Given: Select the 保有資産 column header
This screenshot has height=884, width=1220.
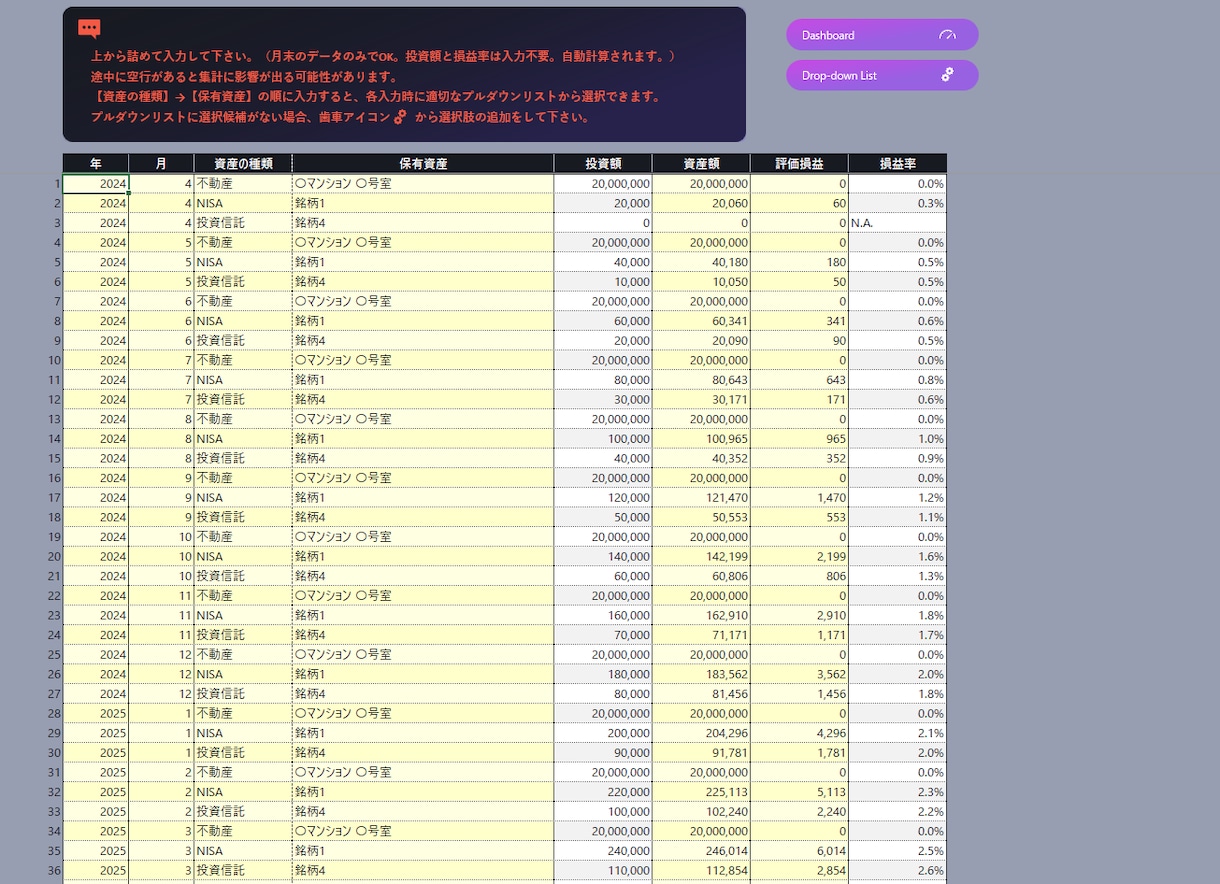Looking at the screenshot, I should pyautogui.click(x=423, y=164).
